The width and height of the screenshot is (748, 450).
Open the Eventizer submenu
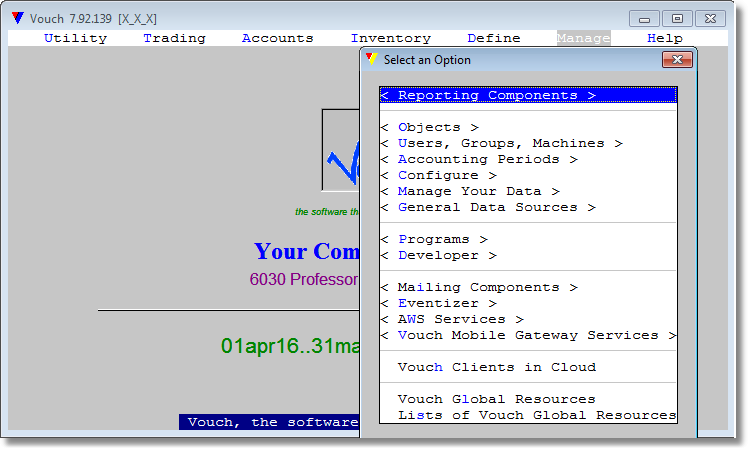point(528,303)
